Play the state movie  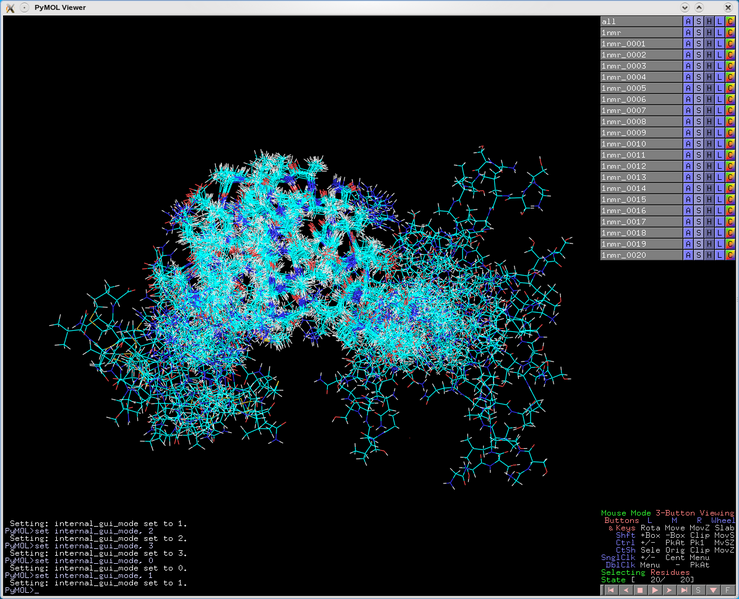[x=657, y=591]
